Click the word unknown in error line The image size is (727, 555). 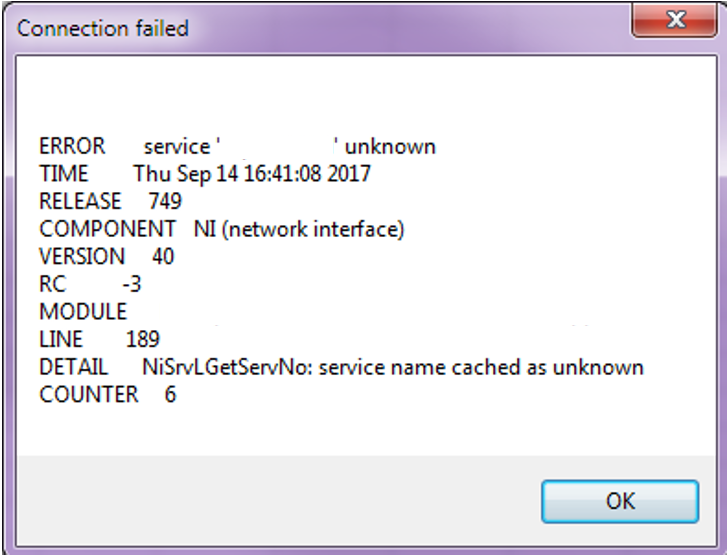390,147
